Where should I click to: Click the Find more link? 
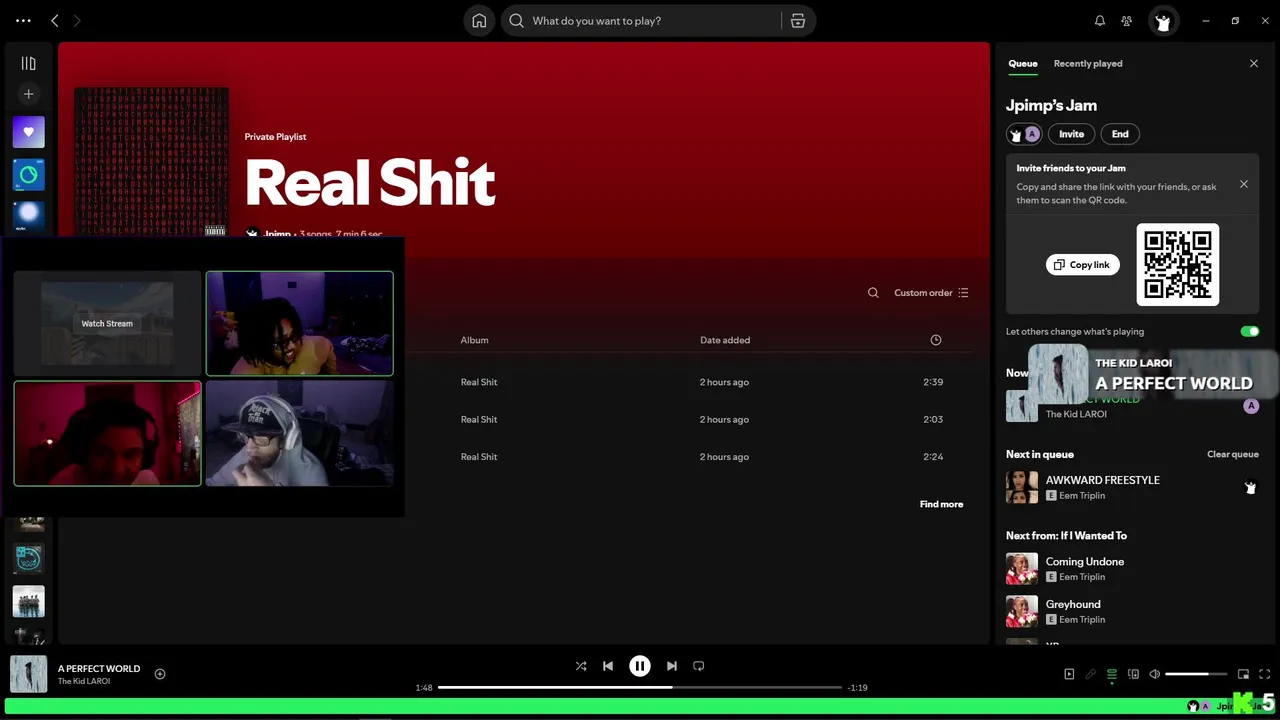[941, 504]
